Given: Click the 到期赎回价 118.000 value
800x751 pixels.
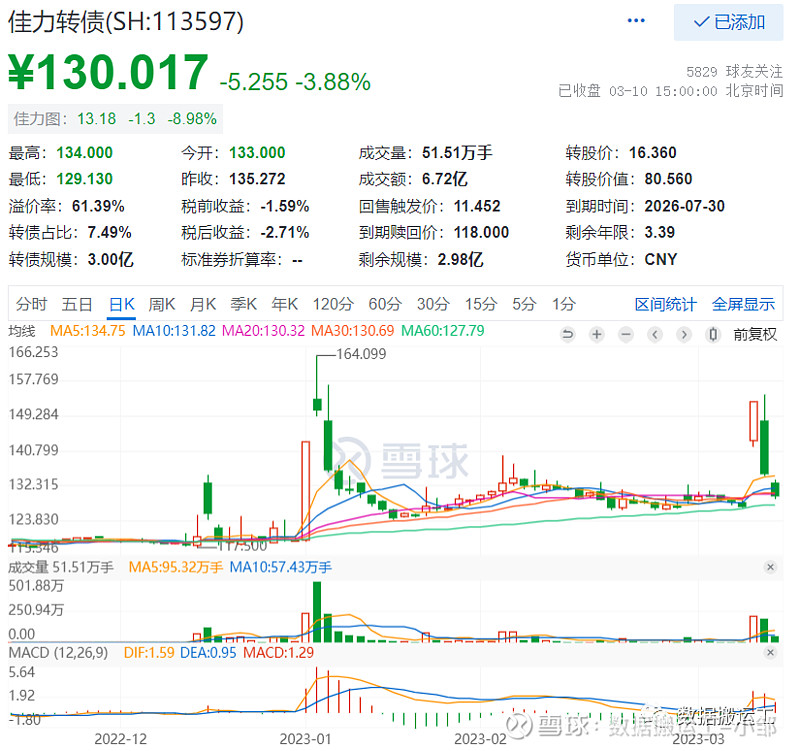Looking at the screenshot, I should coord(481,233).
